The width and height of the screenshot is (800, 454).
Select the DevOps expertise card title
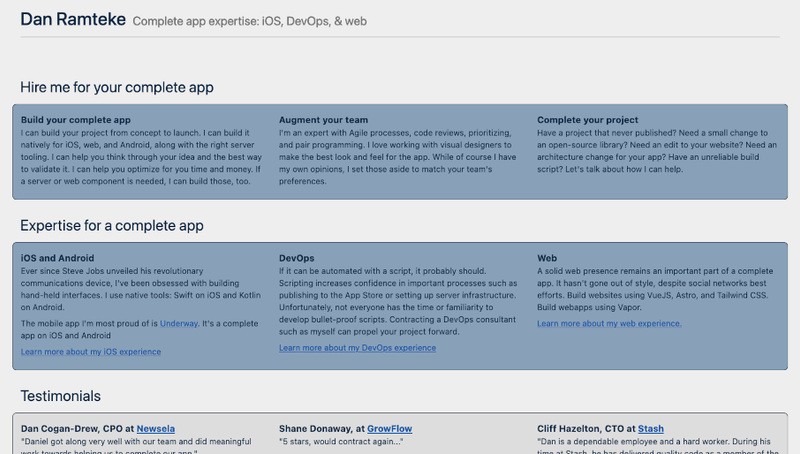(x=297, y=258)
